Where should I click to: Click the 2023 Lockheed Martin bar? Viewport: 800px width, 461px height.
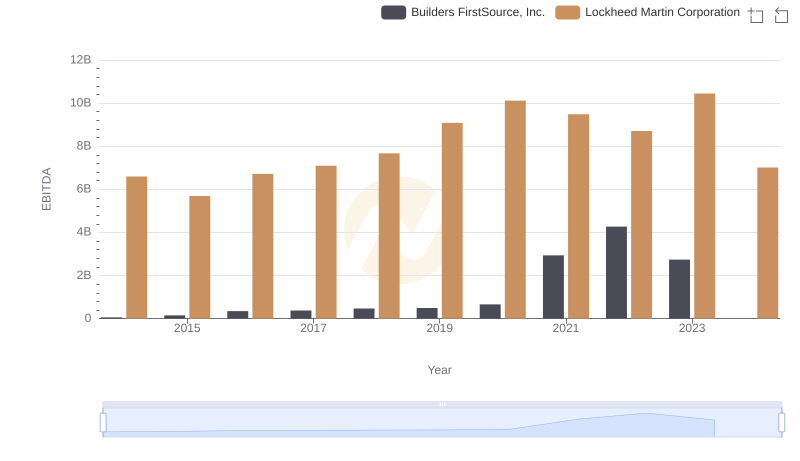704,206
